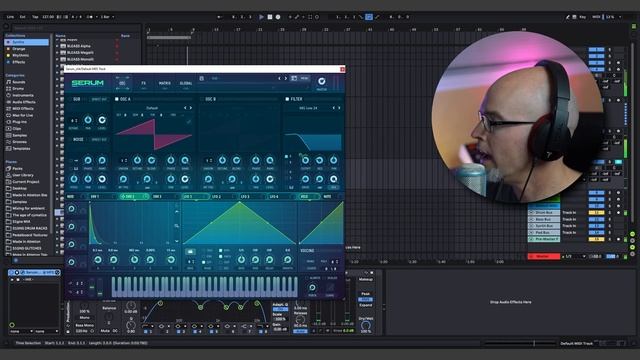Open the Grooves category
Viewport: 640px width, 360px height.
(x=20, y=142)
